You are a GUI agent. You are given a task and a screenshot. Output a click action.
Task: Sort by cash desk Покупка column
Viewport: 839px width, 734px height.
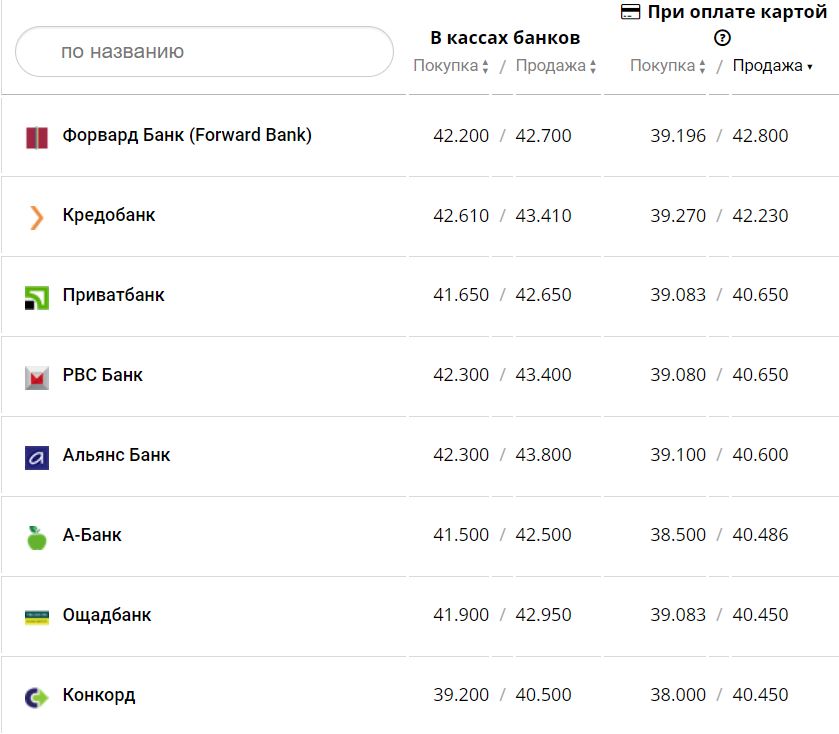click(451, 66)
